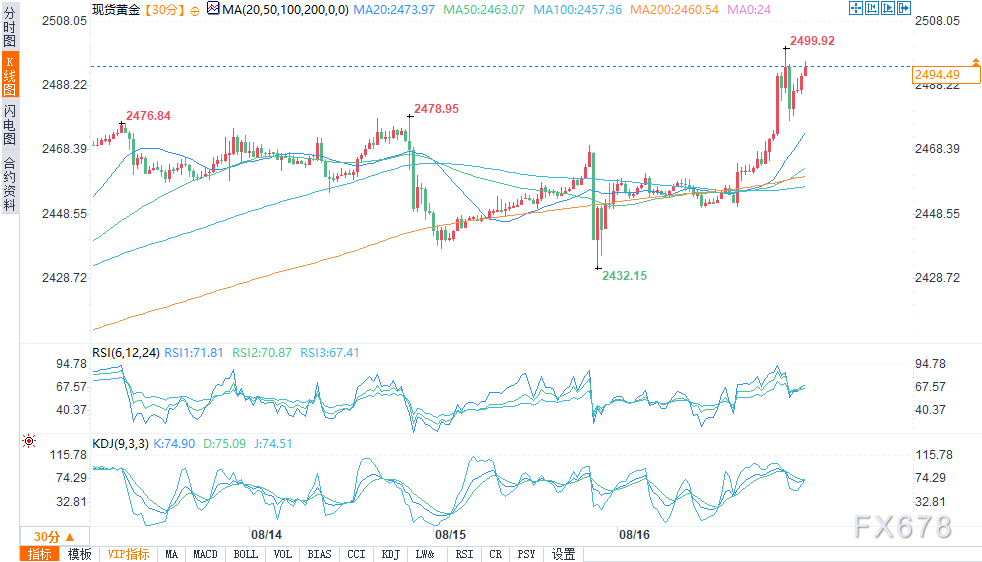Switch to the 模板 bottom tab

point(80,554)
